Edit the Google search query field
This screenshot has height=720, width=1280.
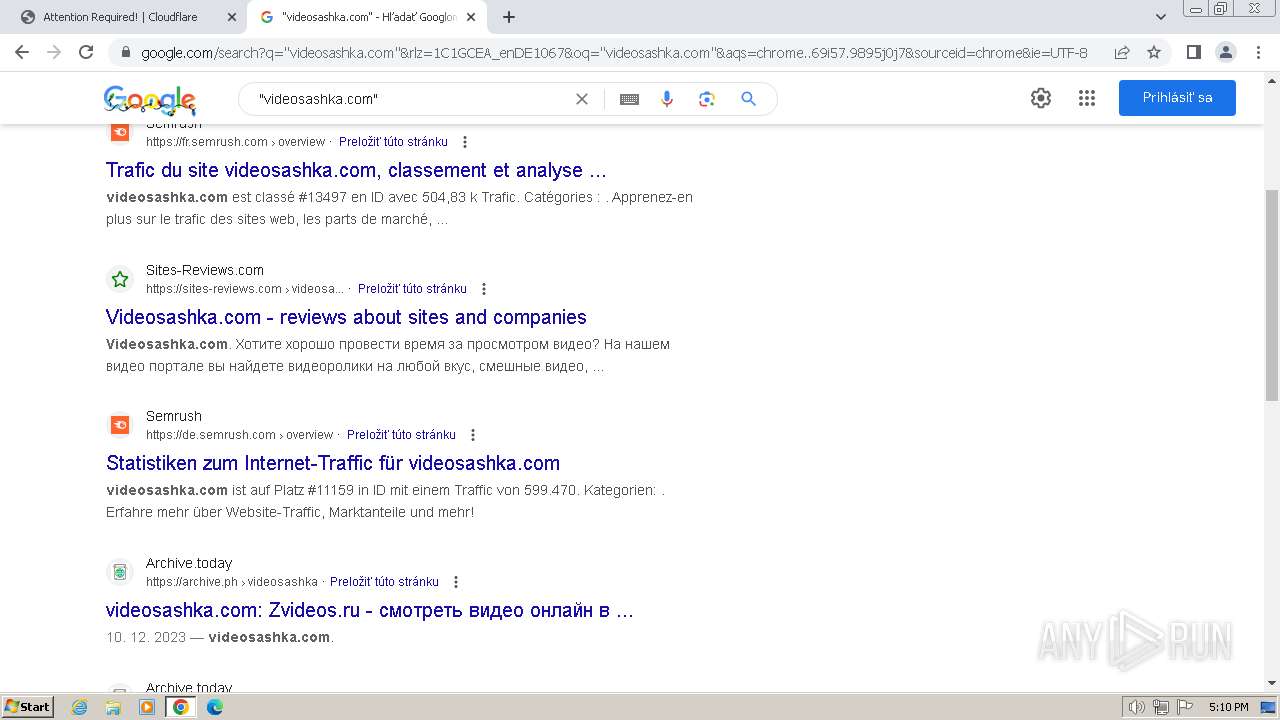[408, 99]
